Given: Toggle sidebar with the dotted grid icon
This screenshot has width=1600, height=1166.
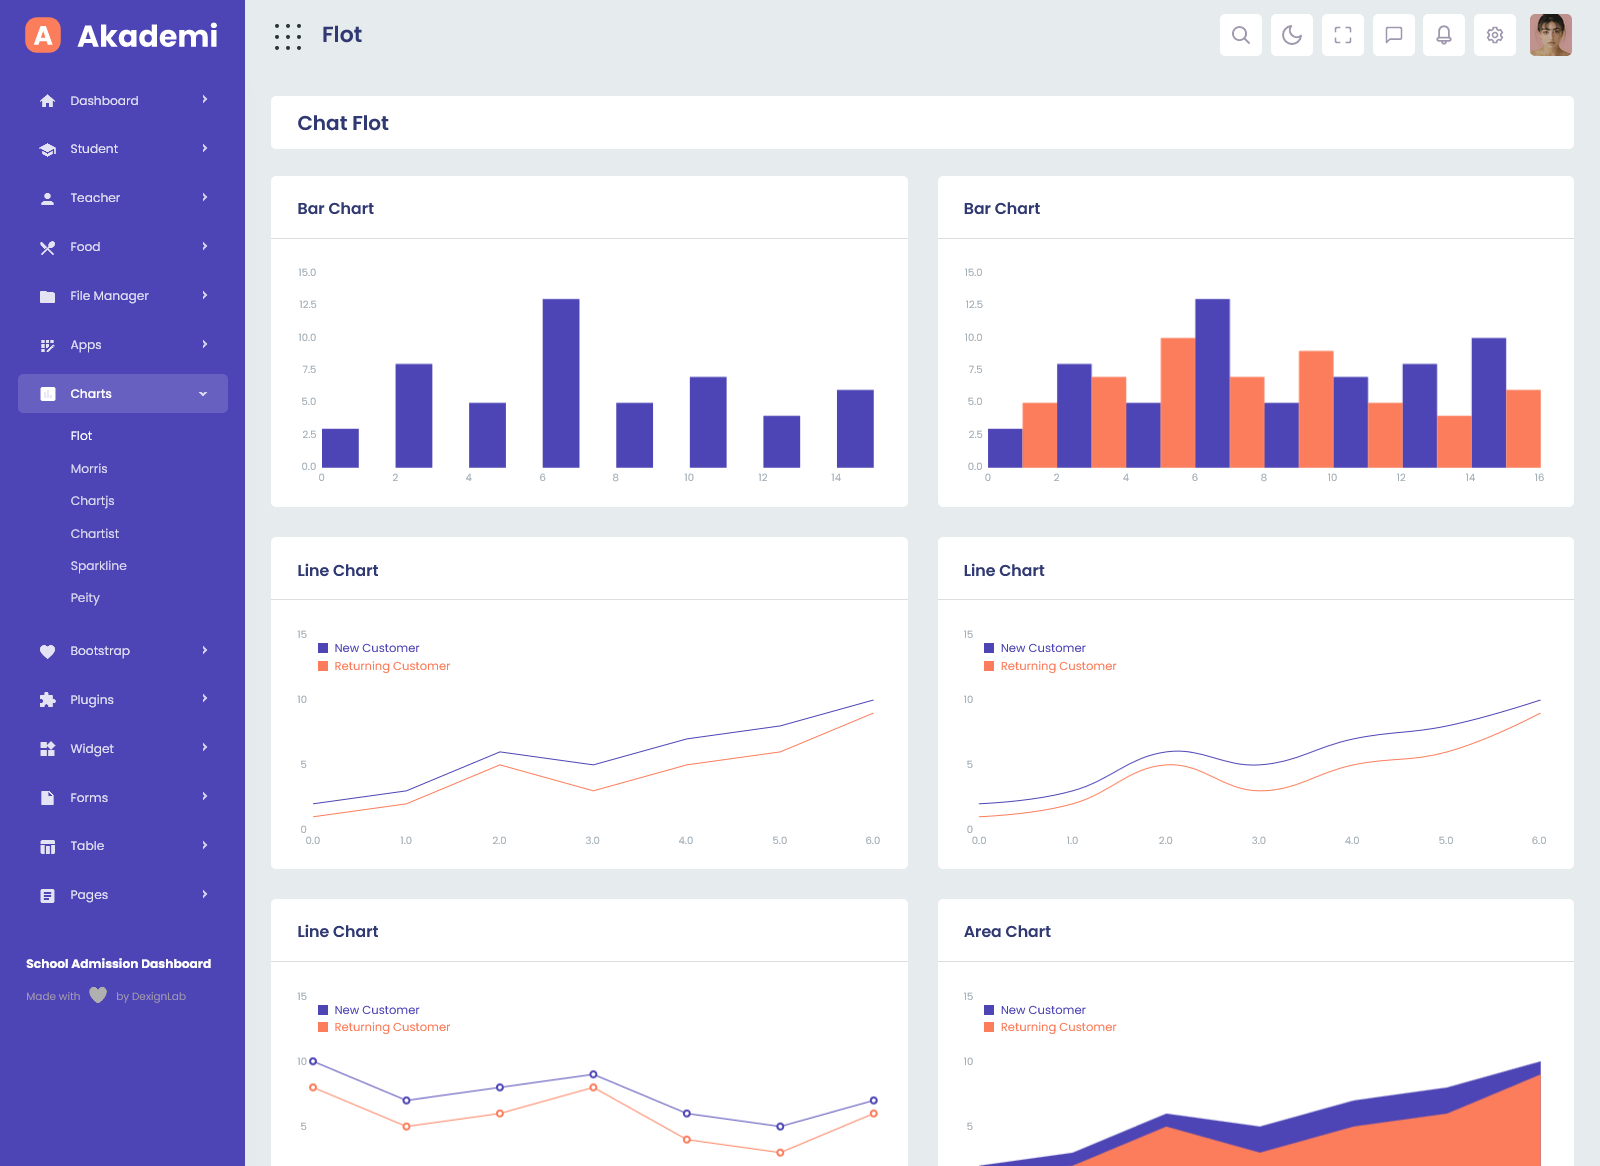Looking at the screenshot, I should 288,37.
